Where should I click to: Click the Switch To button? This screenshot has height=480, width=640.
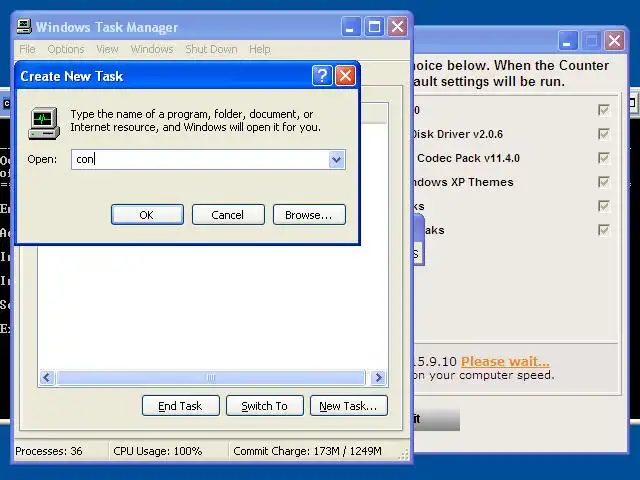tap(265, 406)
